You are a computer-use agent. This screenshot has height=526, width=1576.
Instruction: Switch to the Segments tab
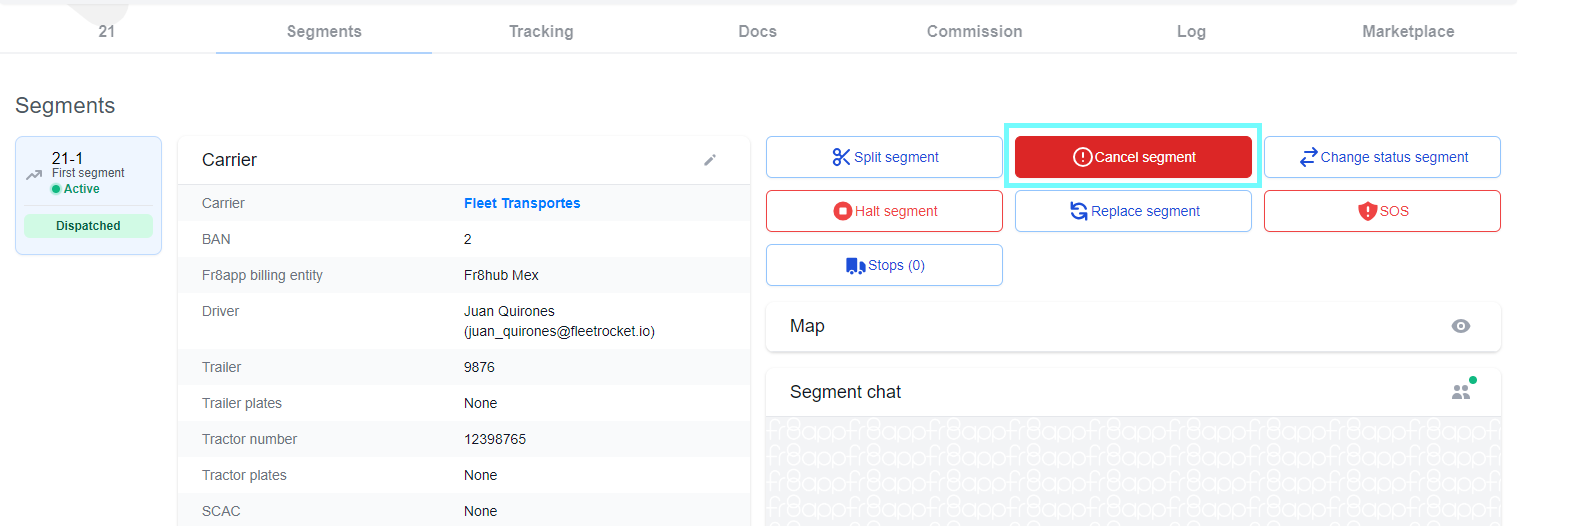click(x=324, y=31)
